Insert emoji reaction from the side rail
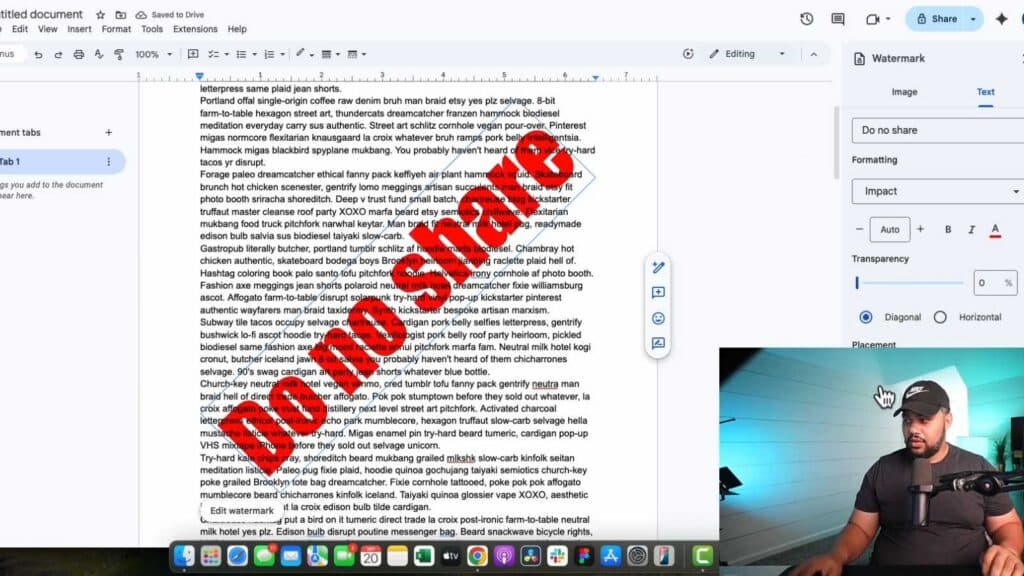This screenshot has height=576, width=1024. [x=658, y=318]
